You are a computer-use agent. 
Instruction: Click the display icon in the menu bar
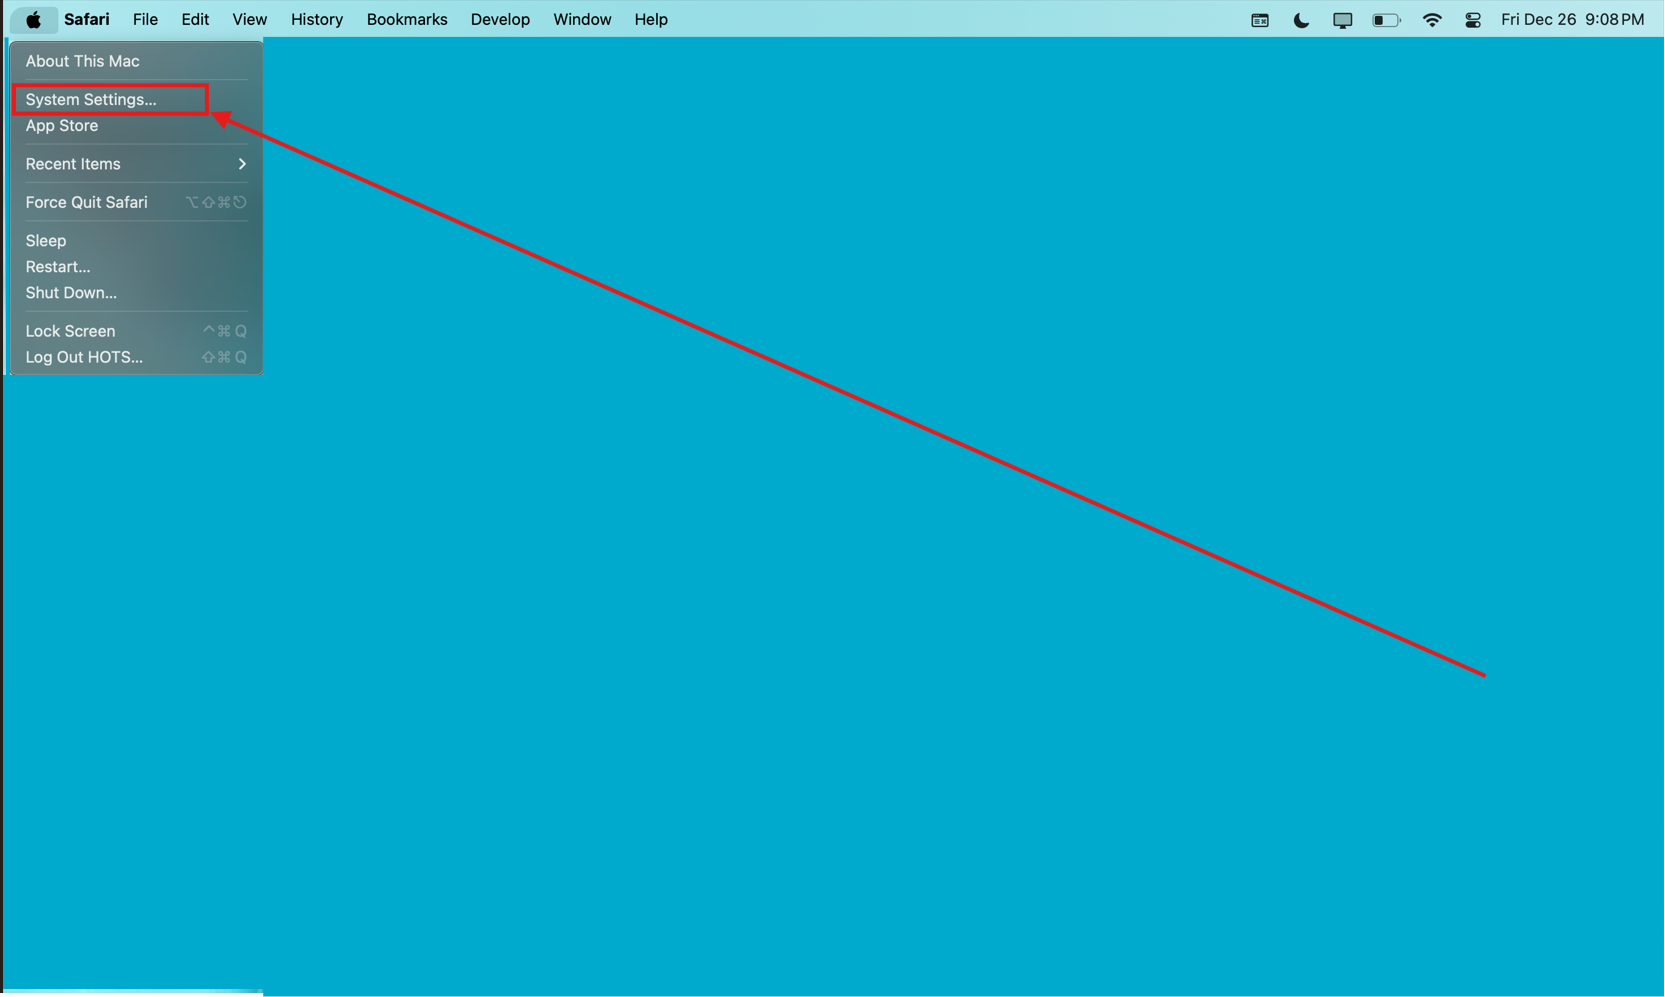[1342, 20]
